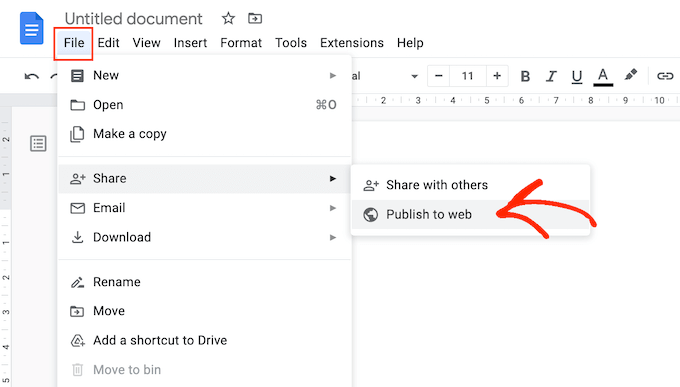Open the Extensions menu

click(x=352, y=43)
